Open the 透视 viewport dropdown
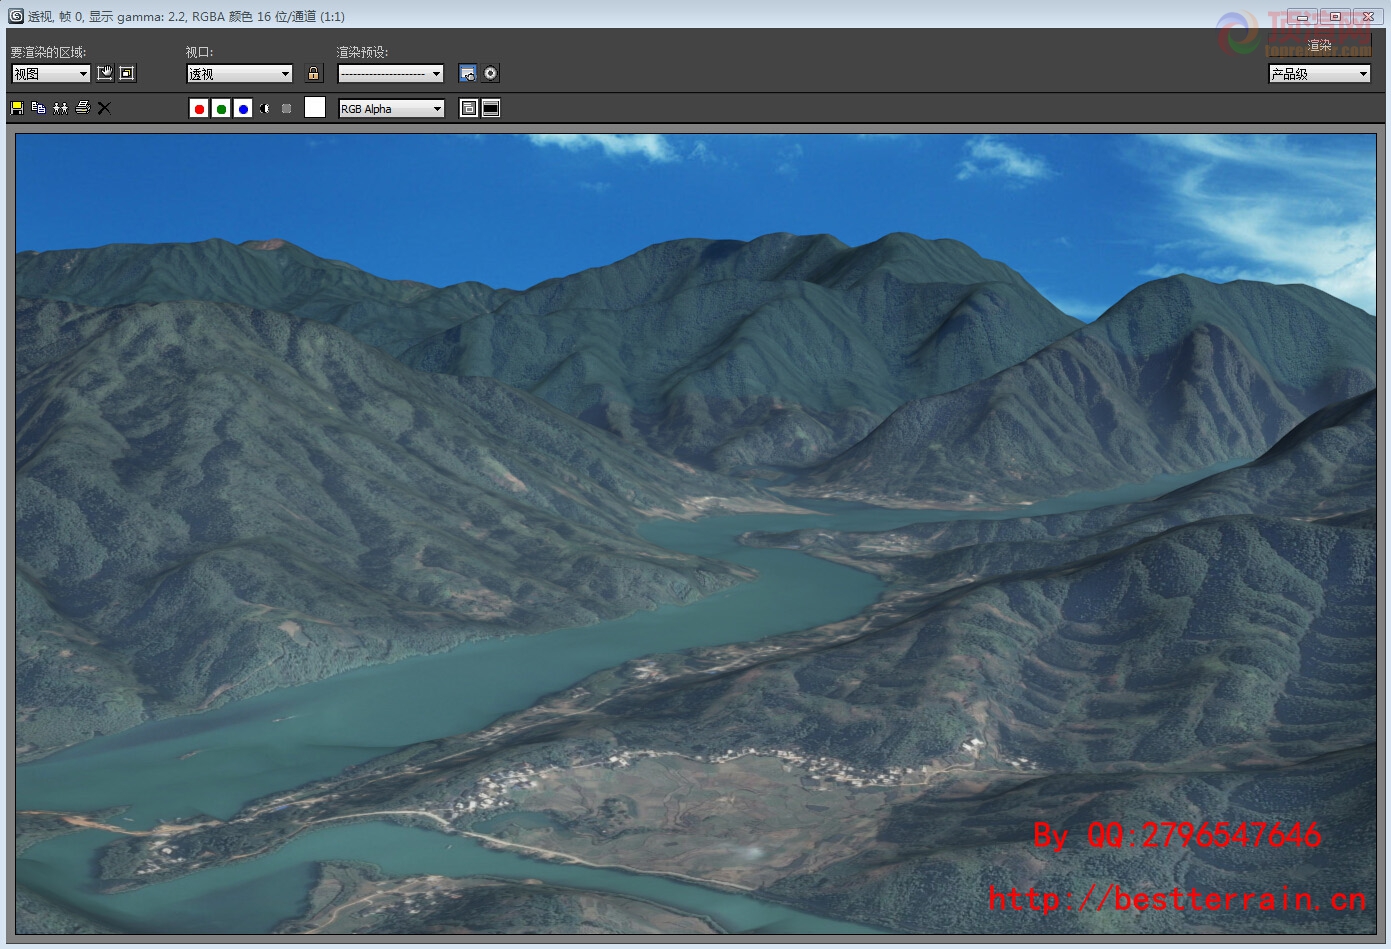 coord(240,73)
